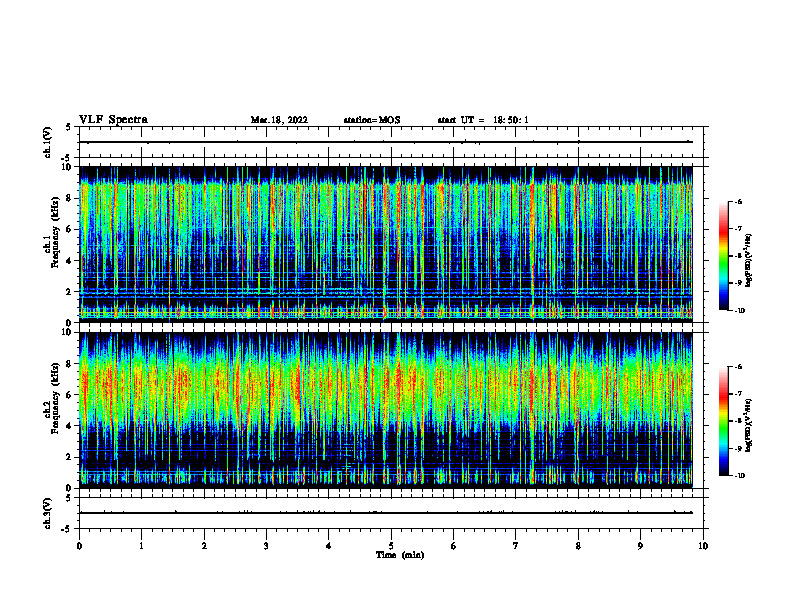Click the ch.3 voltage waveform trace
The height and width of the screenshot is (612, 792).
point(386,513)
